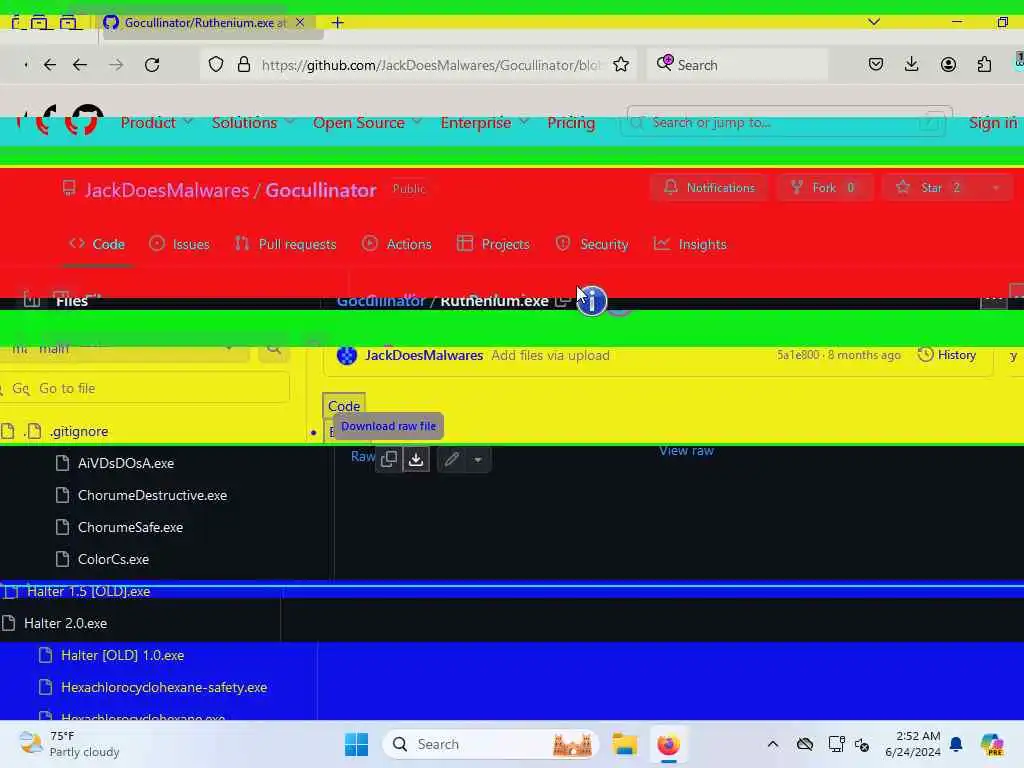Viewport: 1024px width, 768px height.
Task: Copy the Ruthenium.exe file path
Action: 562,301
